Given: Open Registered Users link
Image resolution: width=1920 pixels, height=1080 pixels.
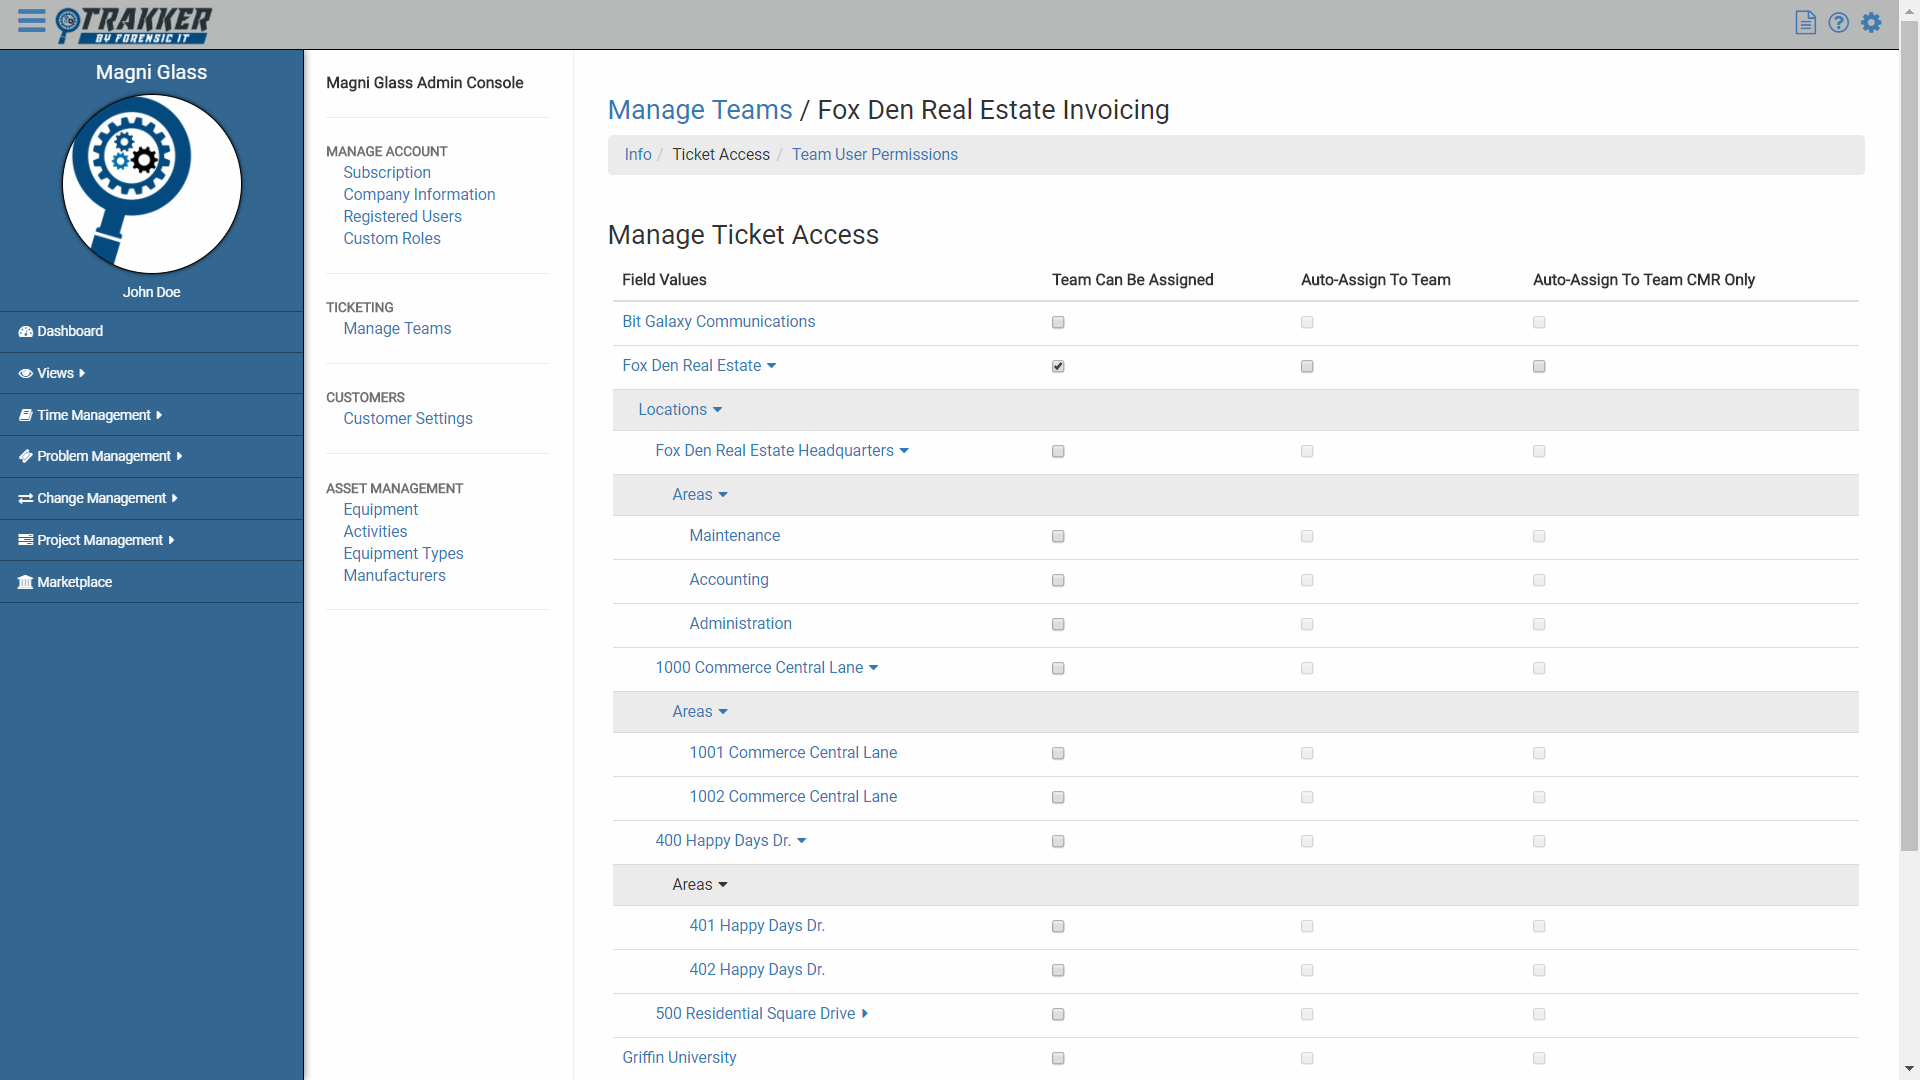Looking at the screenshot, I should point(402,217).
